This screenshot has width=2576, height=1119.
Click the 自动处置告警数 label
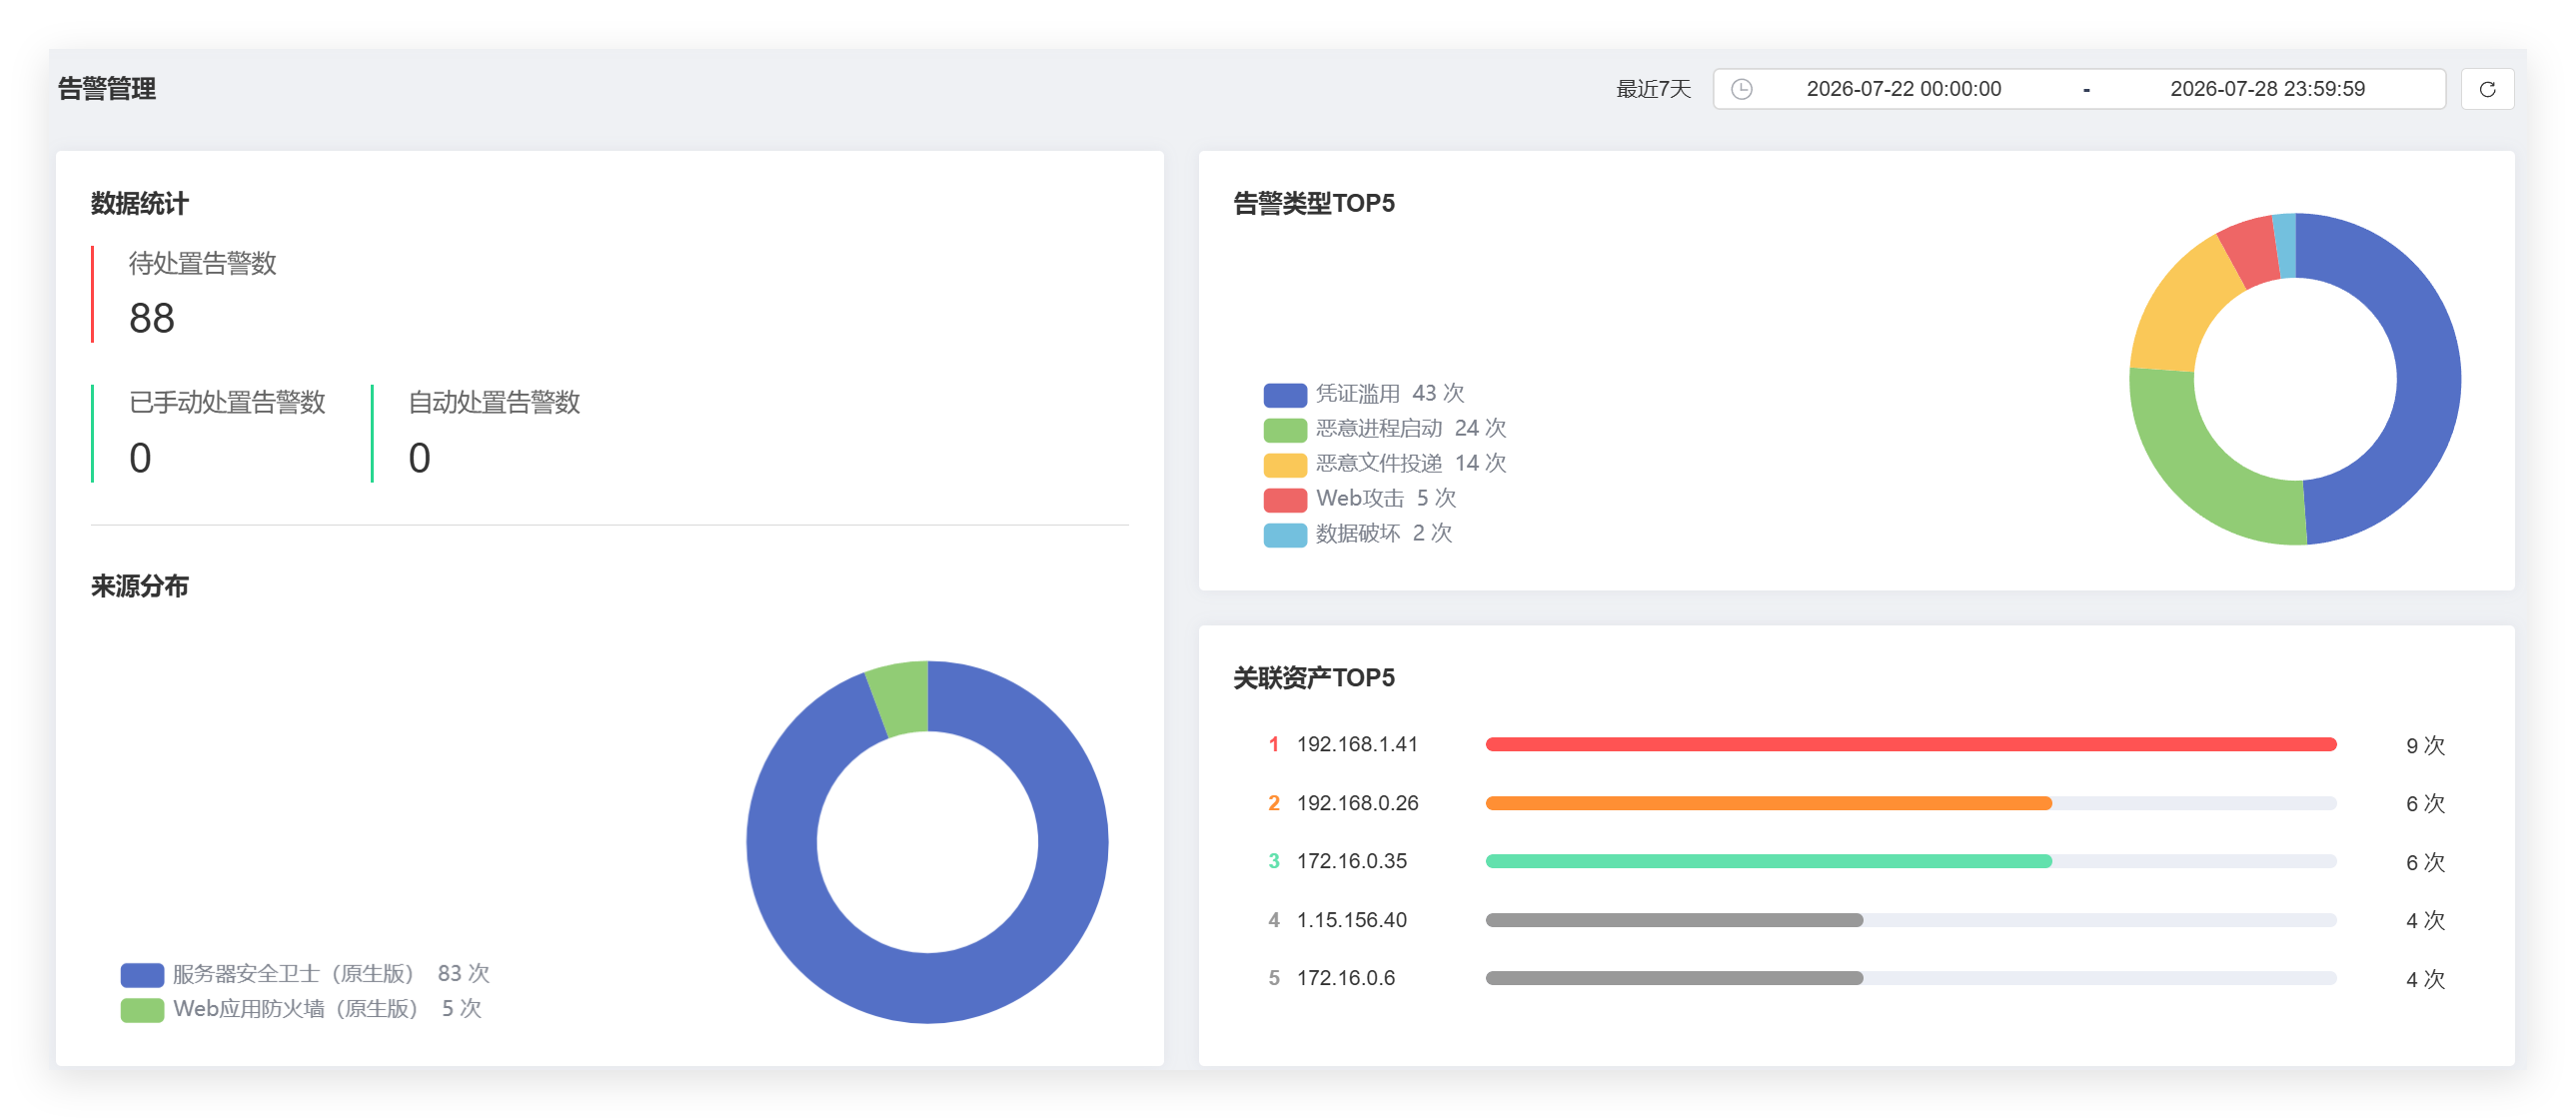pos(494,402)
